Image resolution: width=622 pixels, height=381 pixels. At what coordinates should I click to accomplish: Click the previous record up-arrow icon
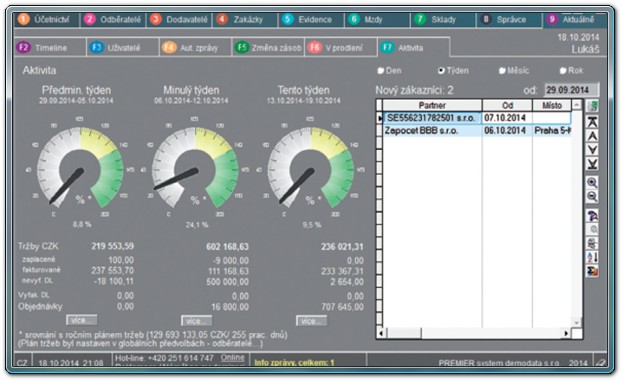tap(592, 136)
